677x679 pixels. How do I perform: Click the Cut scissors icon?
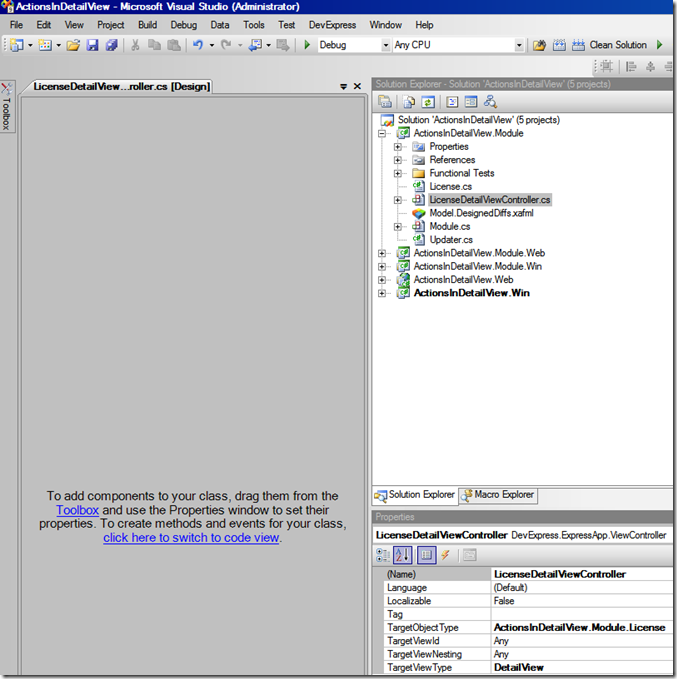(135, 45)
